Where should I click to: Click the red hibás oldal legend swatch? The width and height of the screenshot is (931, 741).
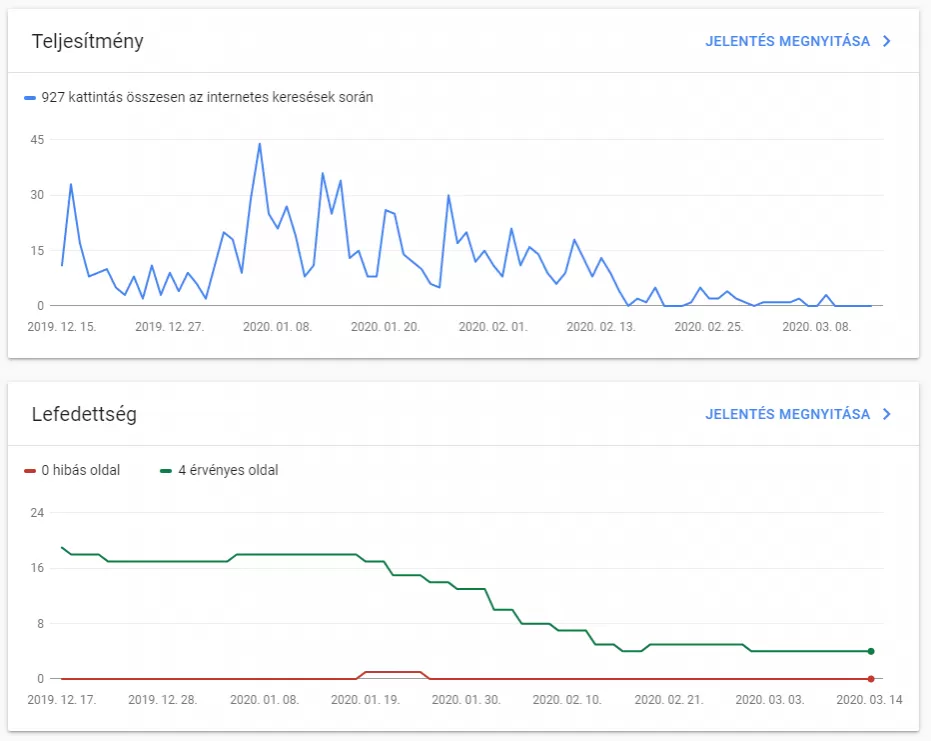click(30, 470)
